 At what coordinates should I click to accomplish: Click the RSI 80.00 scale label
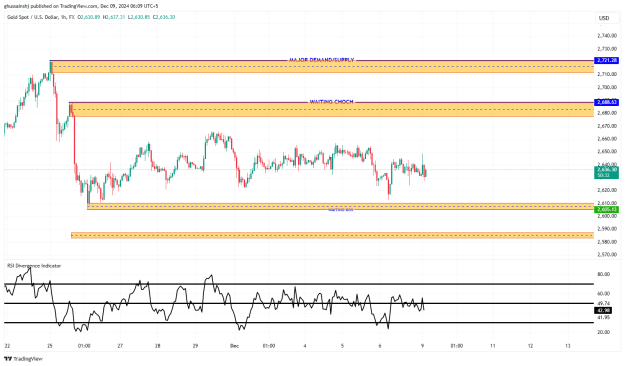click(603, 274)
